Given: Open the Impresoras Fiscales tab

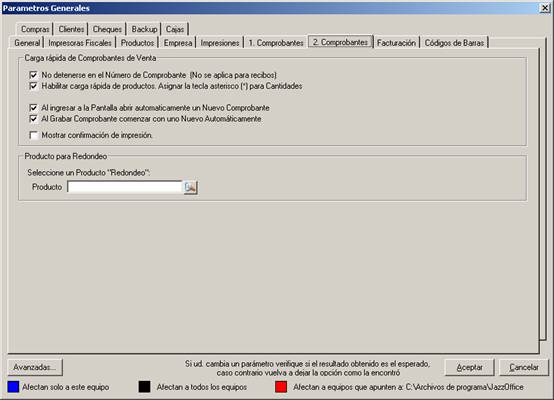Looking at the screenshot, I should coord(80,43).
